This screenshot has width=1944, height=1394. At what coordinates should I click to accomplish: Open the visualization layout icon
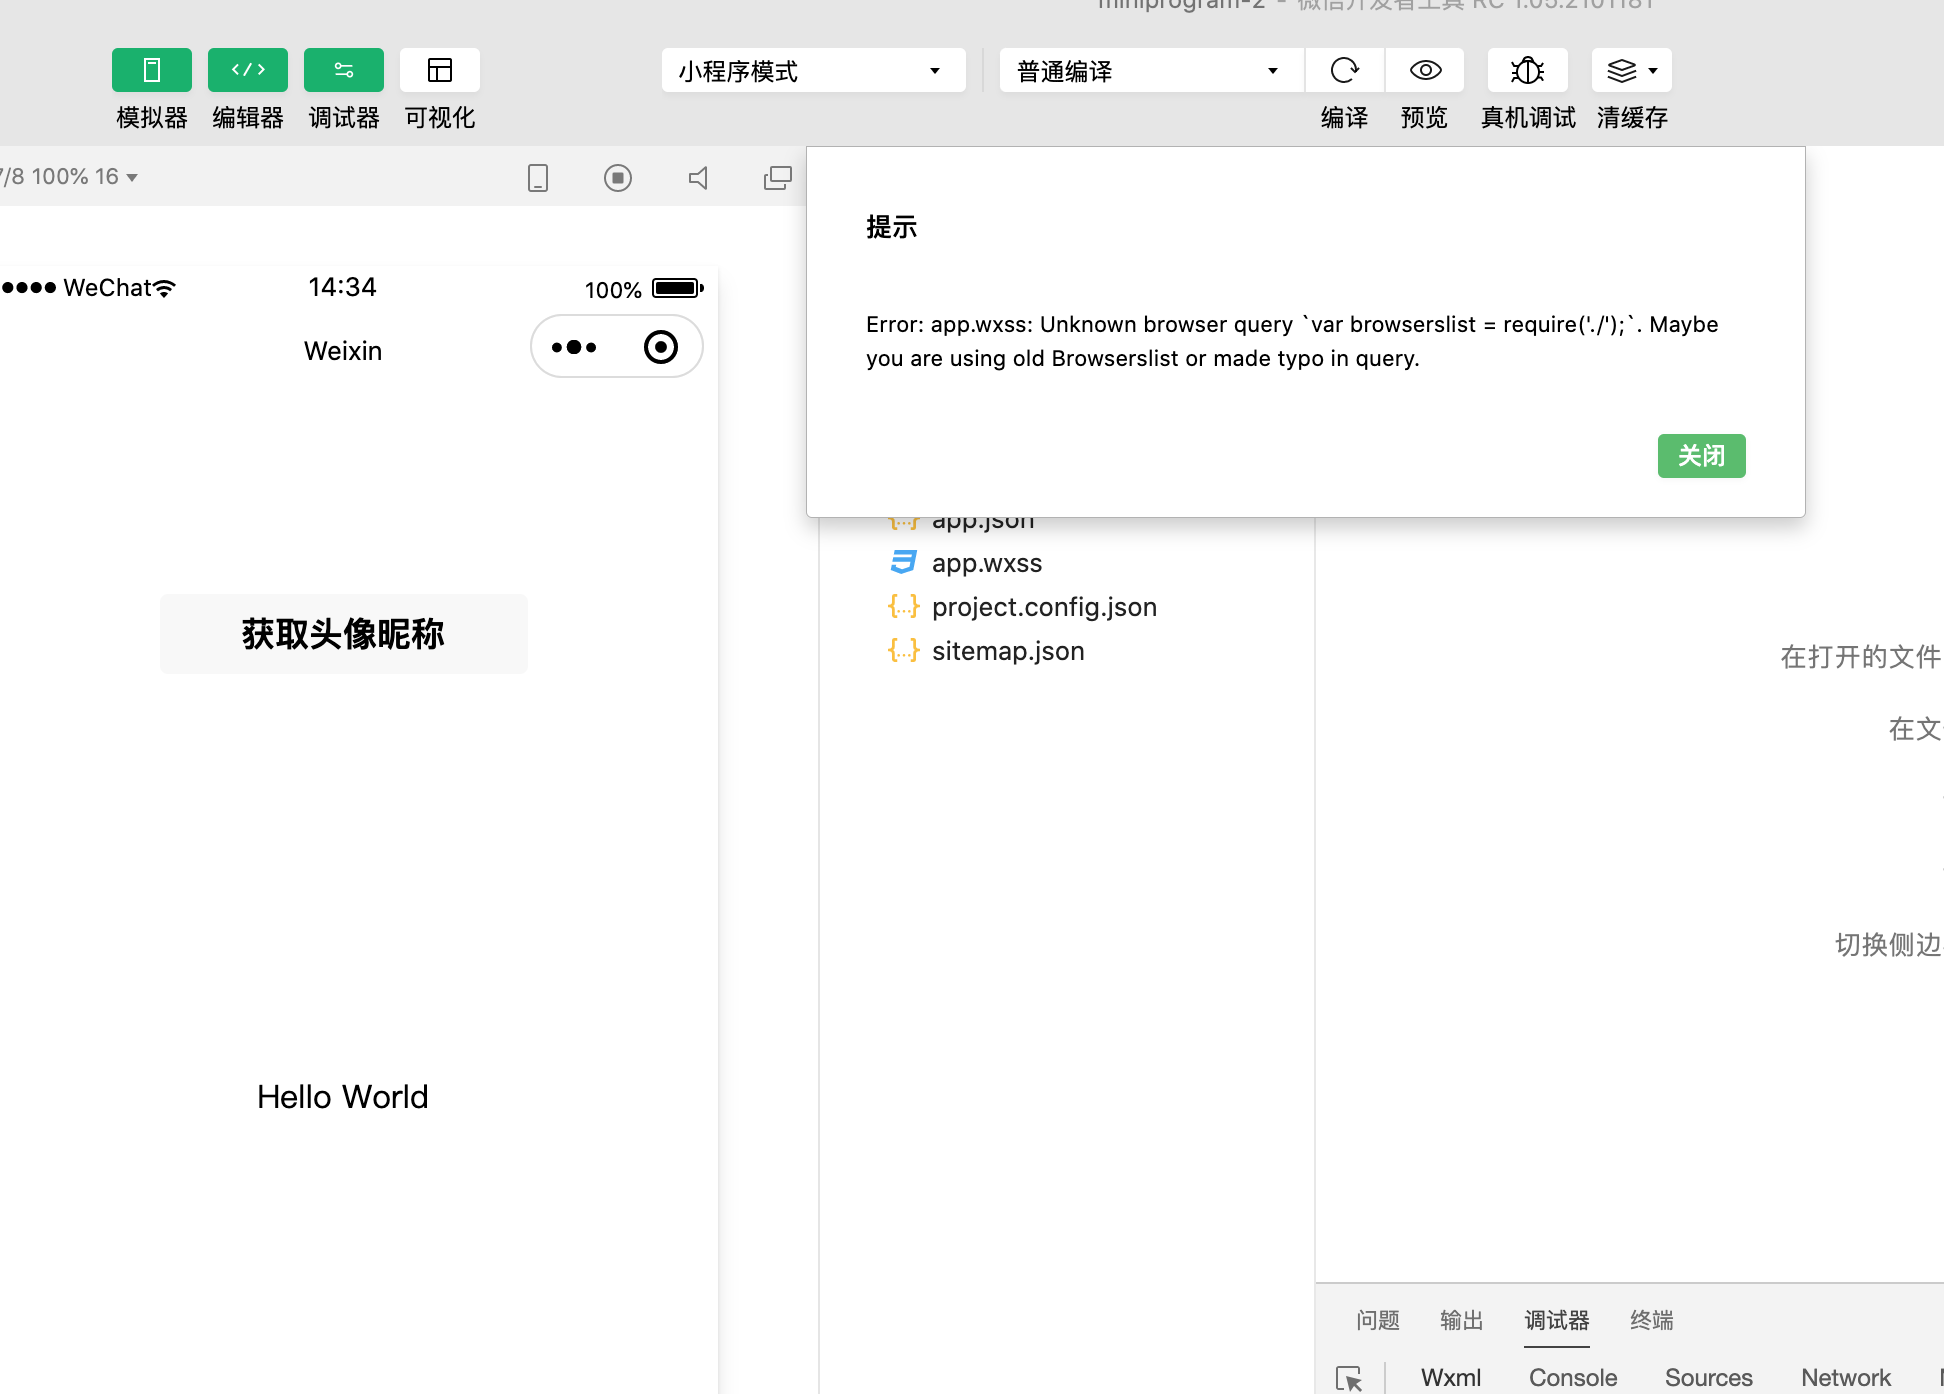point(439,70)
